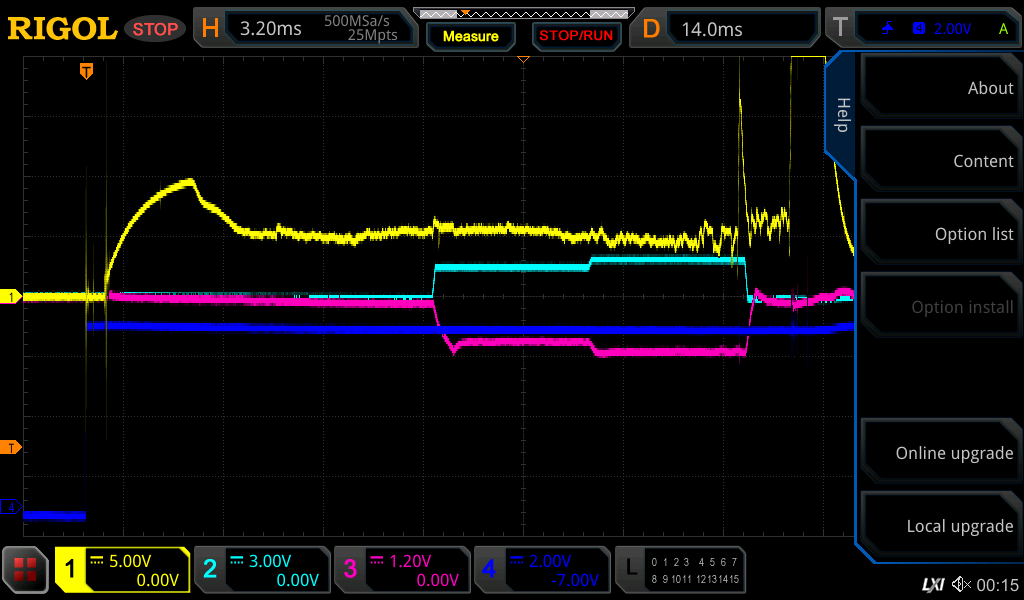
Task: Toggle channel 3 with 1.20V scale
Action: point(401,570)
